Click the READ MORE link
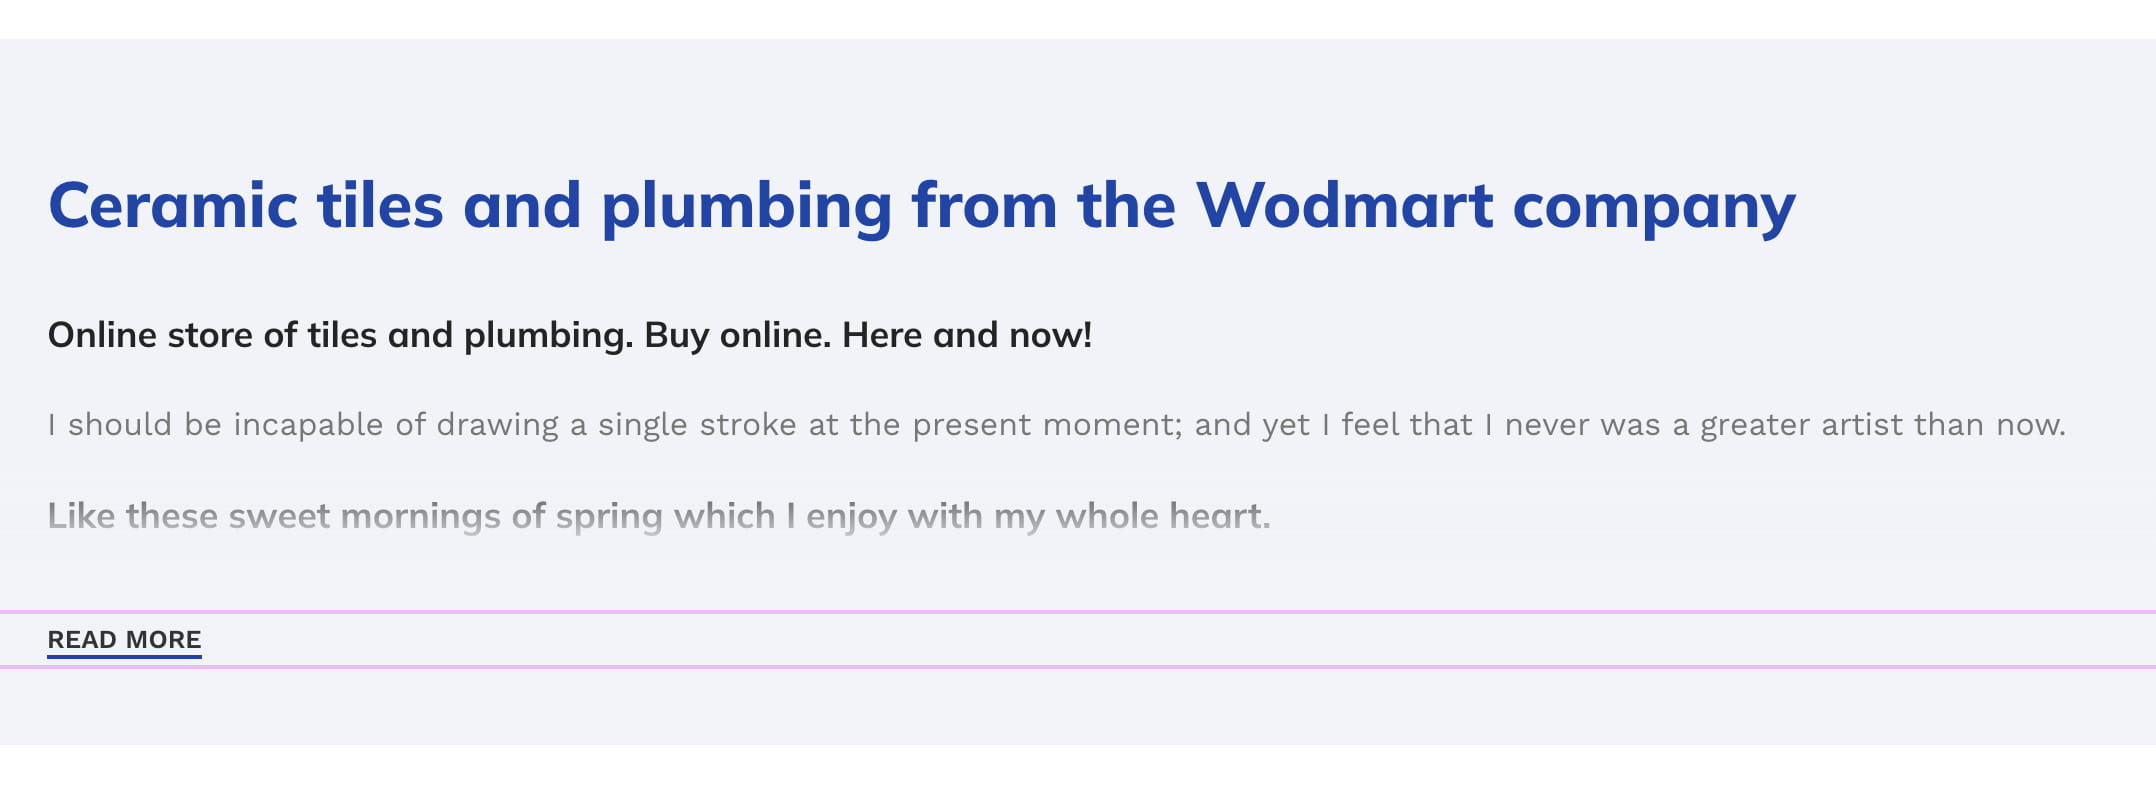 pyautogui.click(x=124, y=640)
